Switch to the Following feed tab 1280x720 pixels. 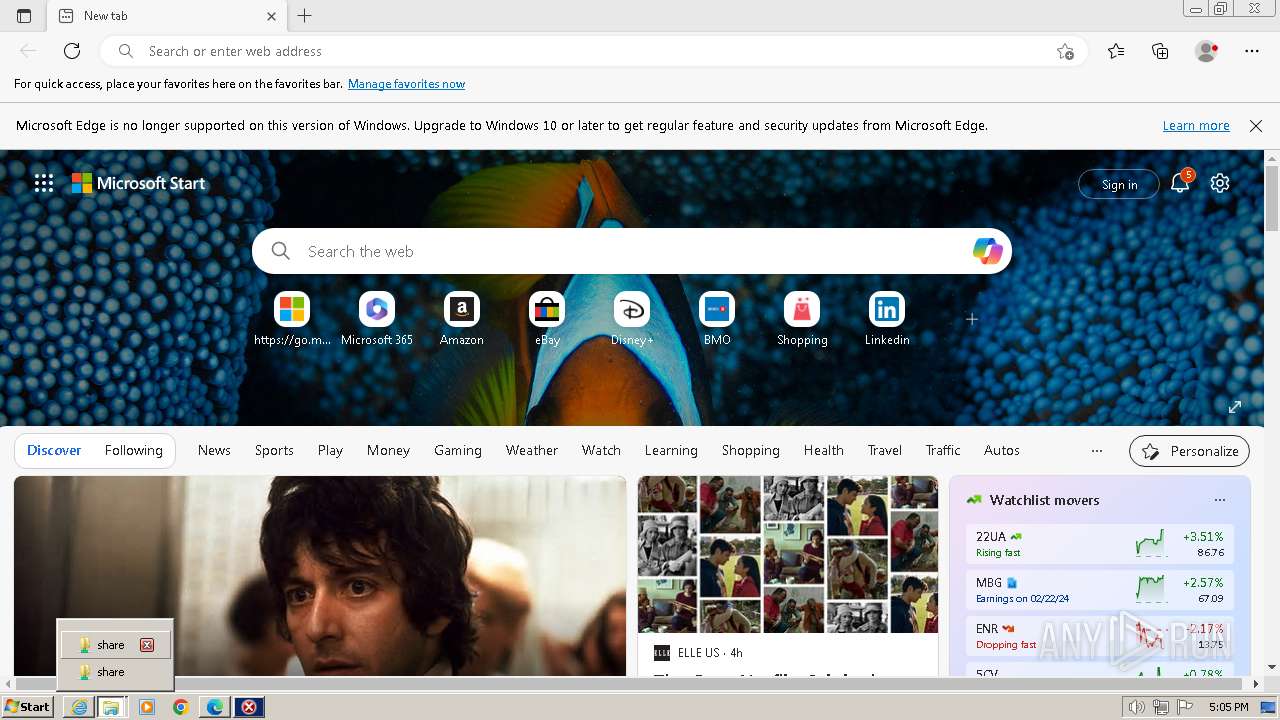click(134, 451)
